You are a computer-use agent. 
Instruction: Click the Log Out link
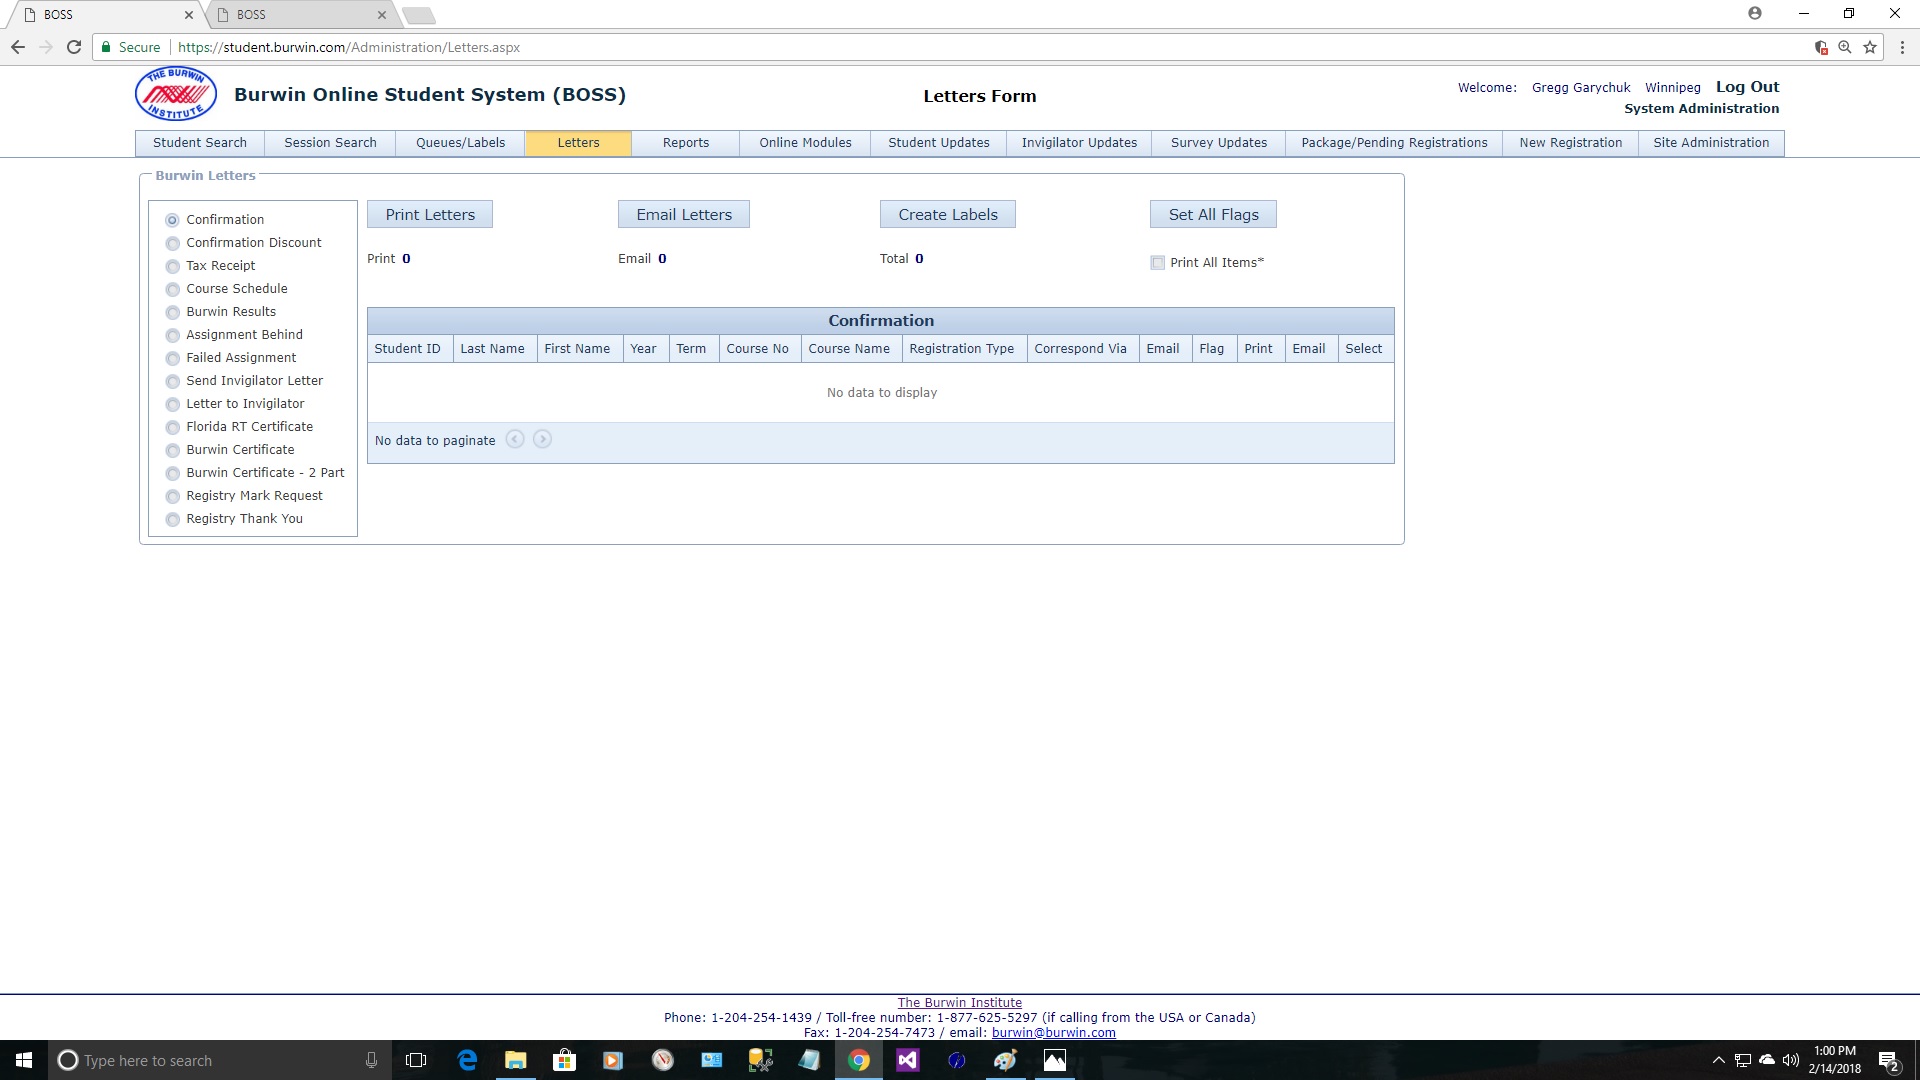click(1749, 86)
